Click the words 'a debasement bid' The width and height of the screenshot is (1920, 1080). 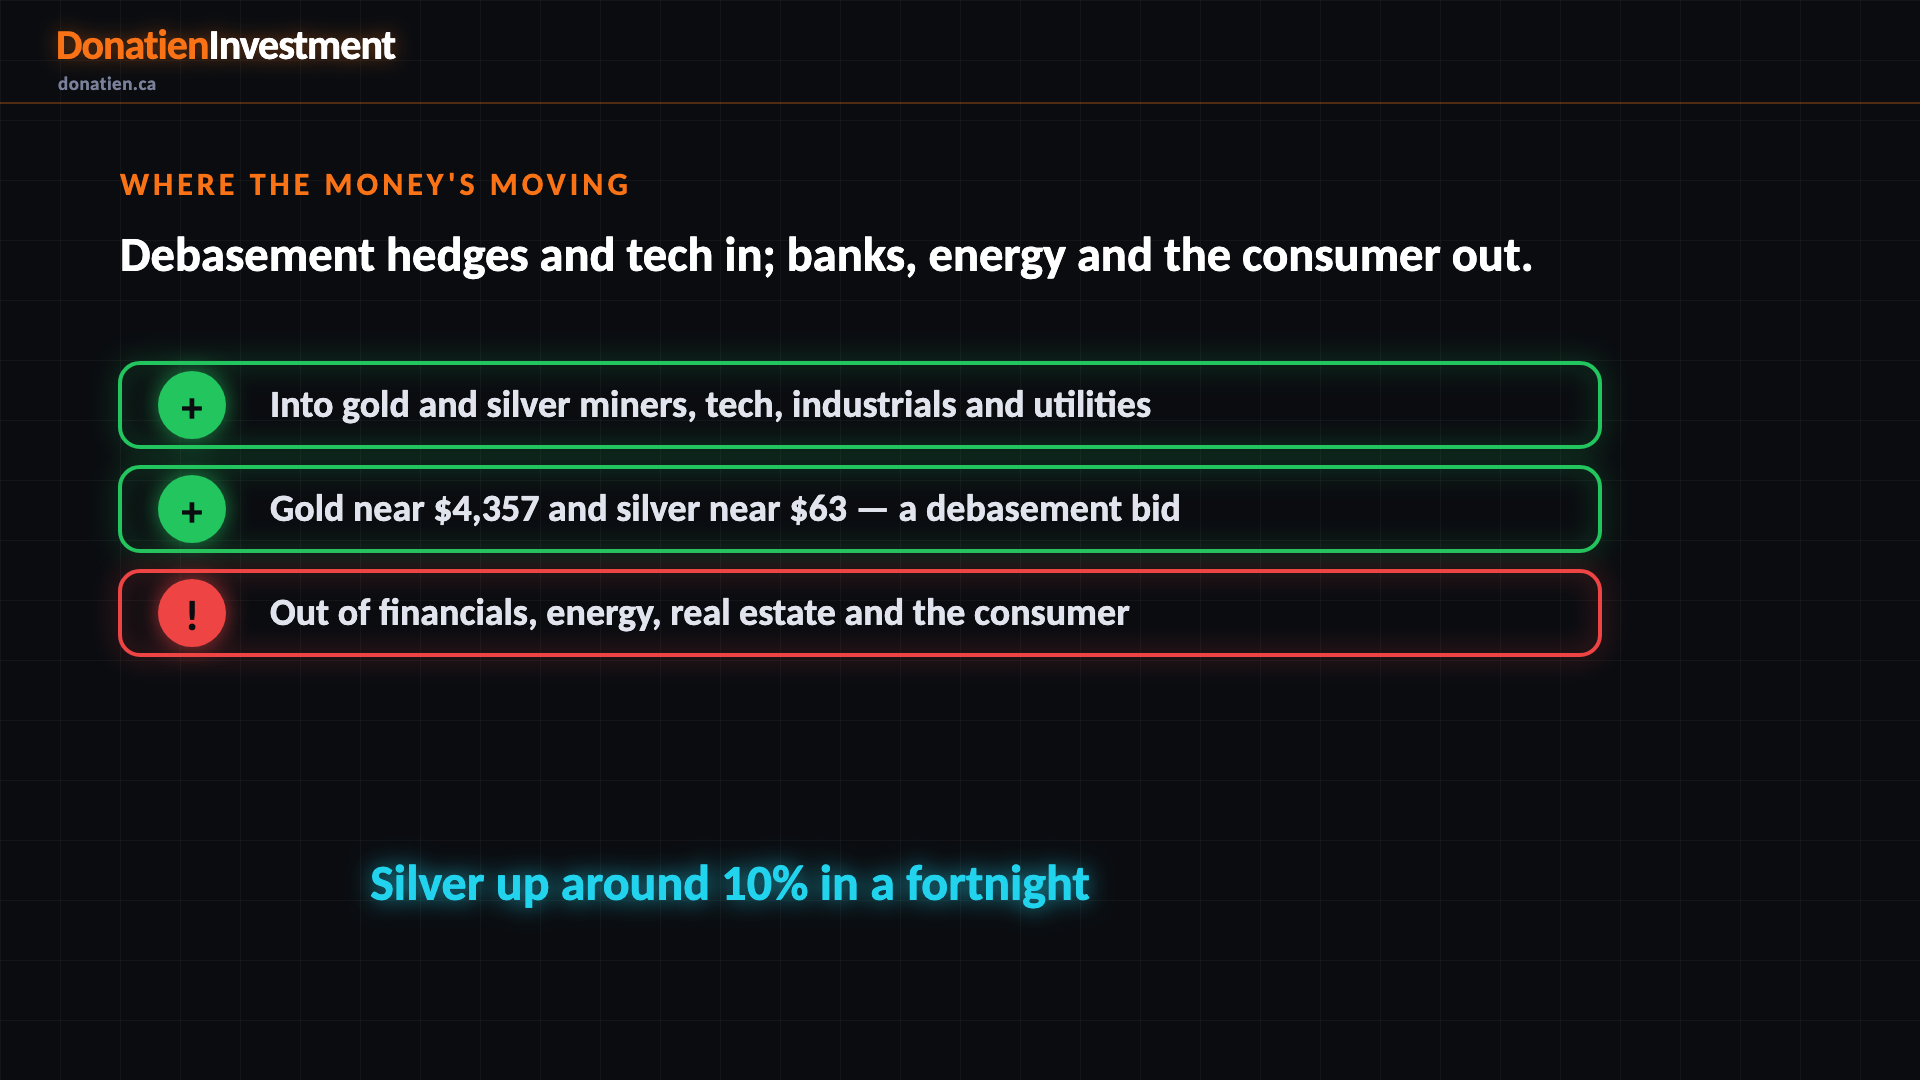point(1039,509)
